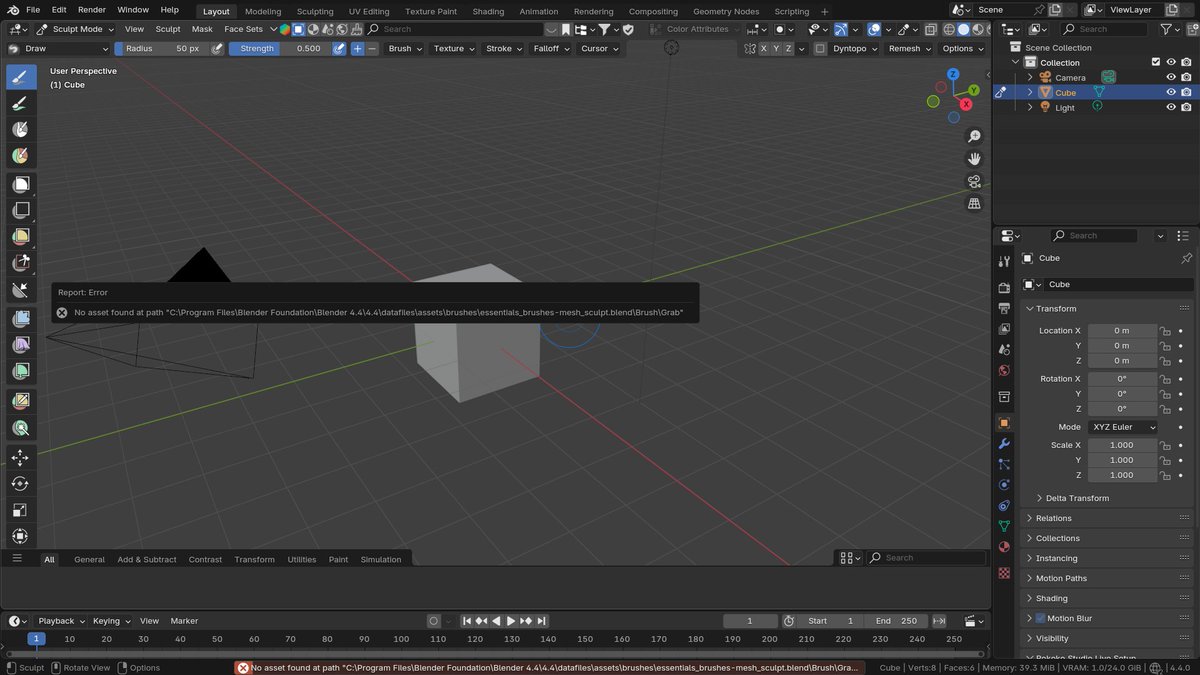Open the Scene properties tab
Screen dimensions: 1200x675
pos(1004,349)
